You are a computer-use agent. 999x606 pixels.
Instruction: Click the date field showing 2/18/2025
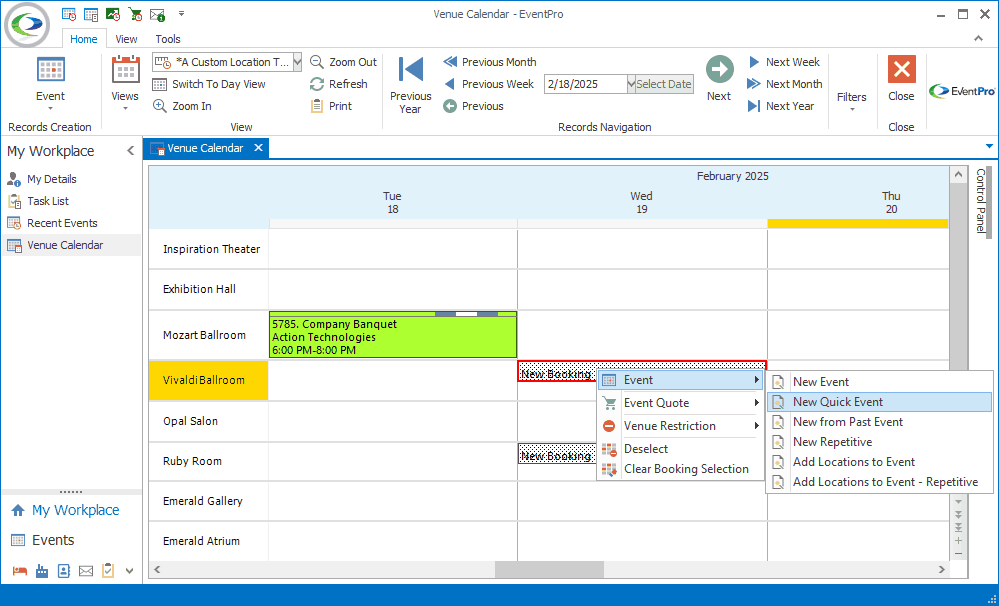[585, 84]
